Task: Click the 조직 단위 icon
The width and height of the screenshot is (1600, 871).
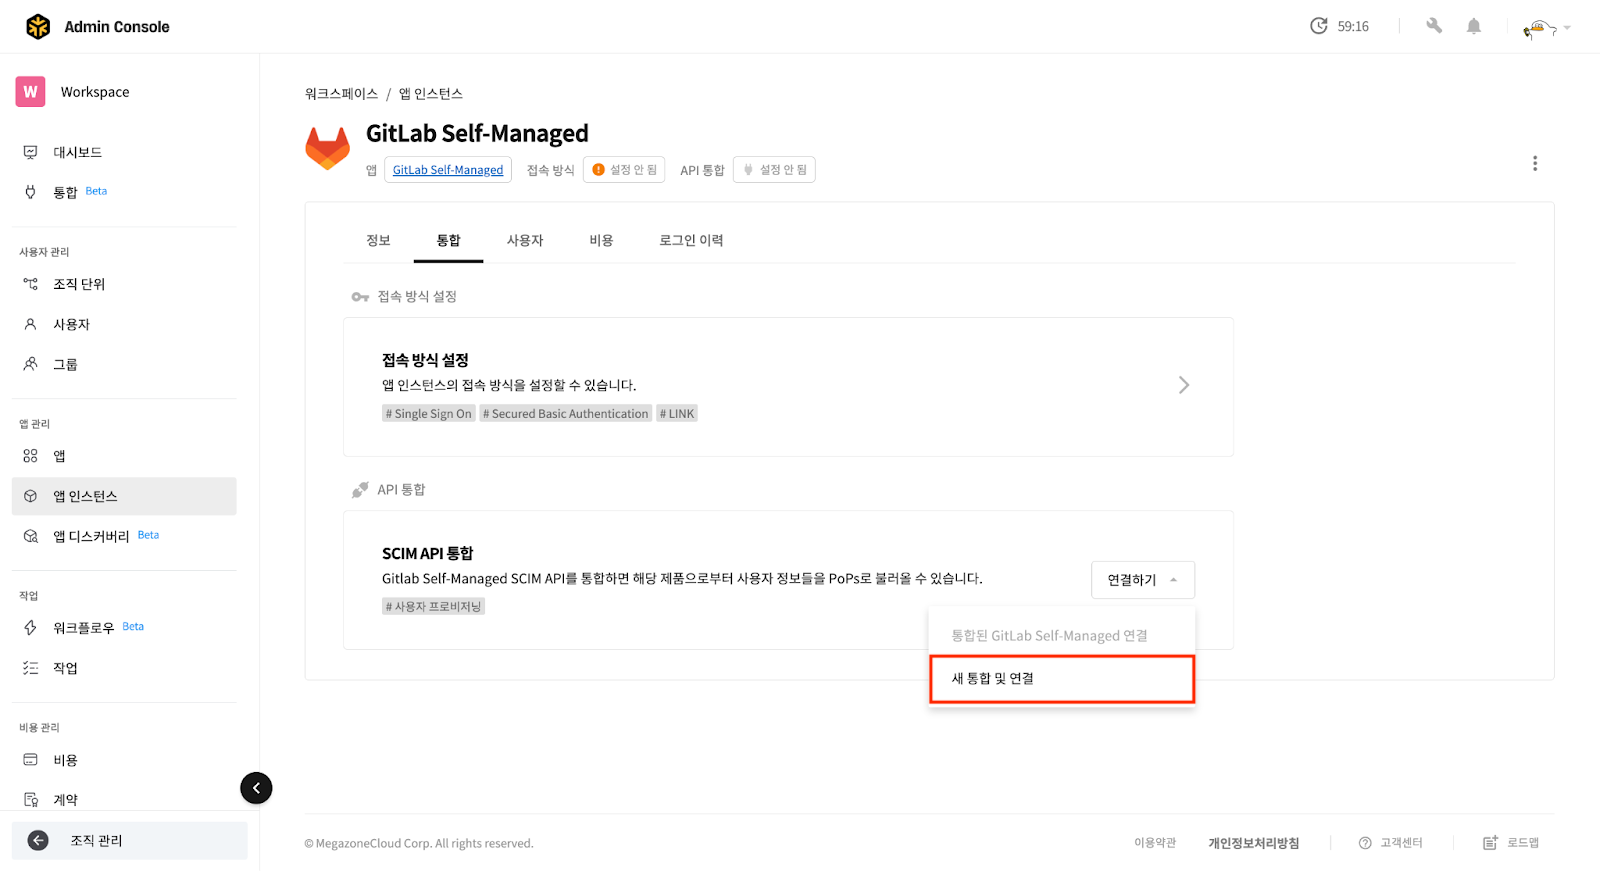Action: (31, 284)
